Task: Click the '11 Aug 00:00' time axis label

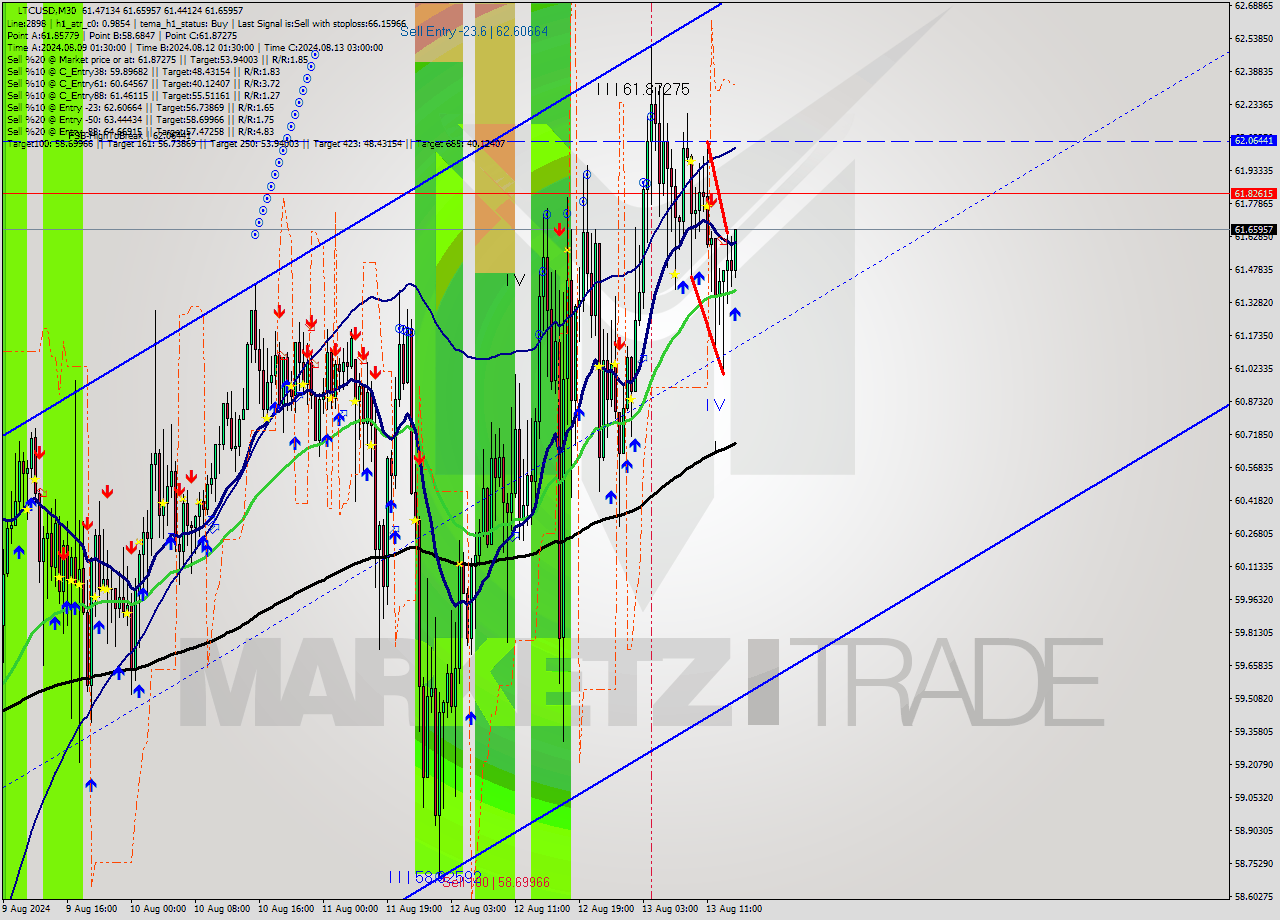Action: (x=350, y=909)
